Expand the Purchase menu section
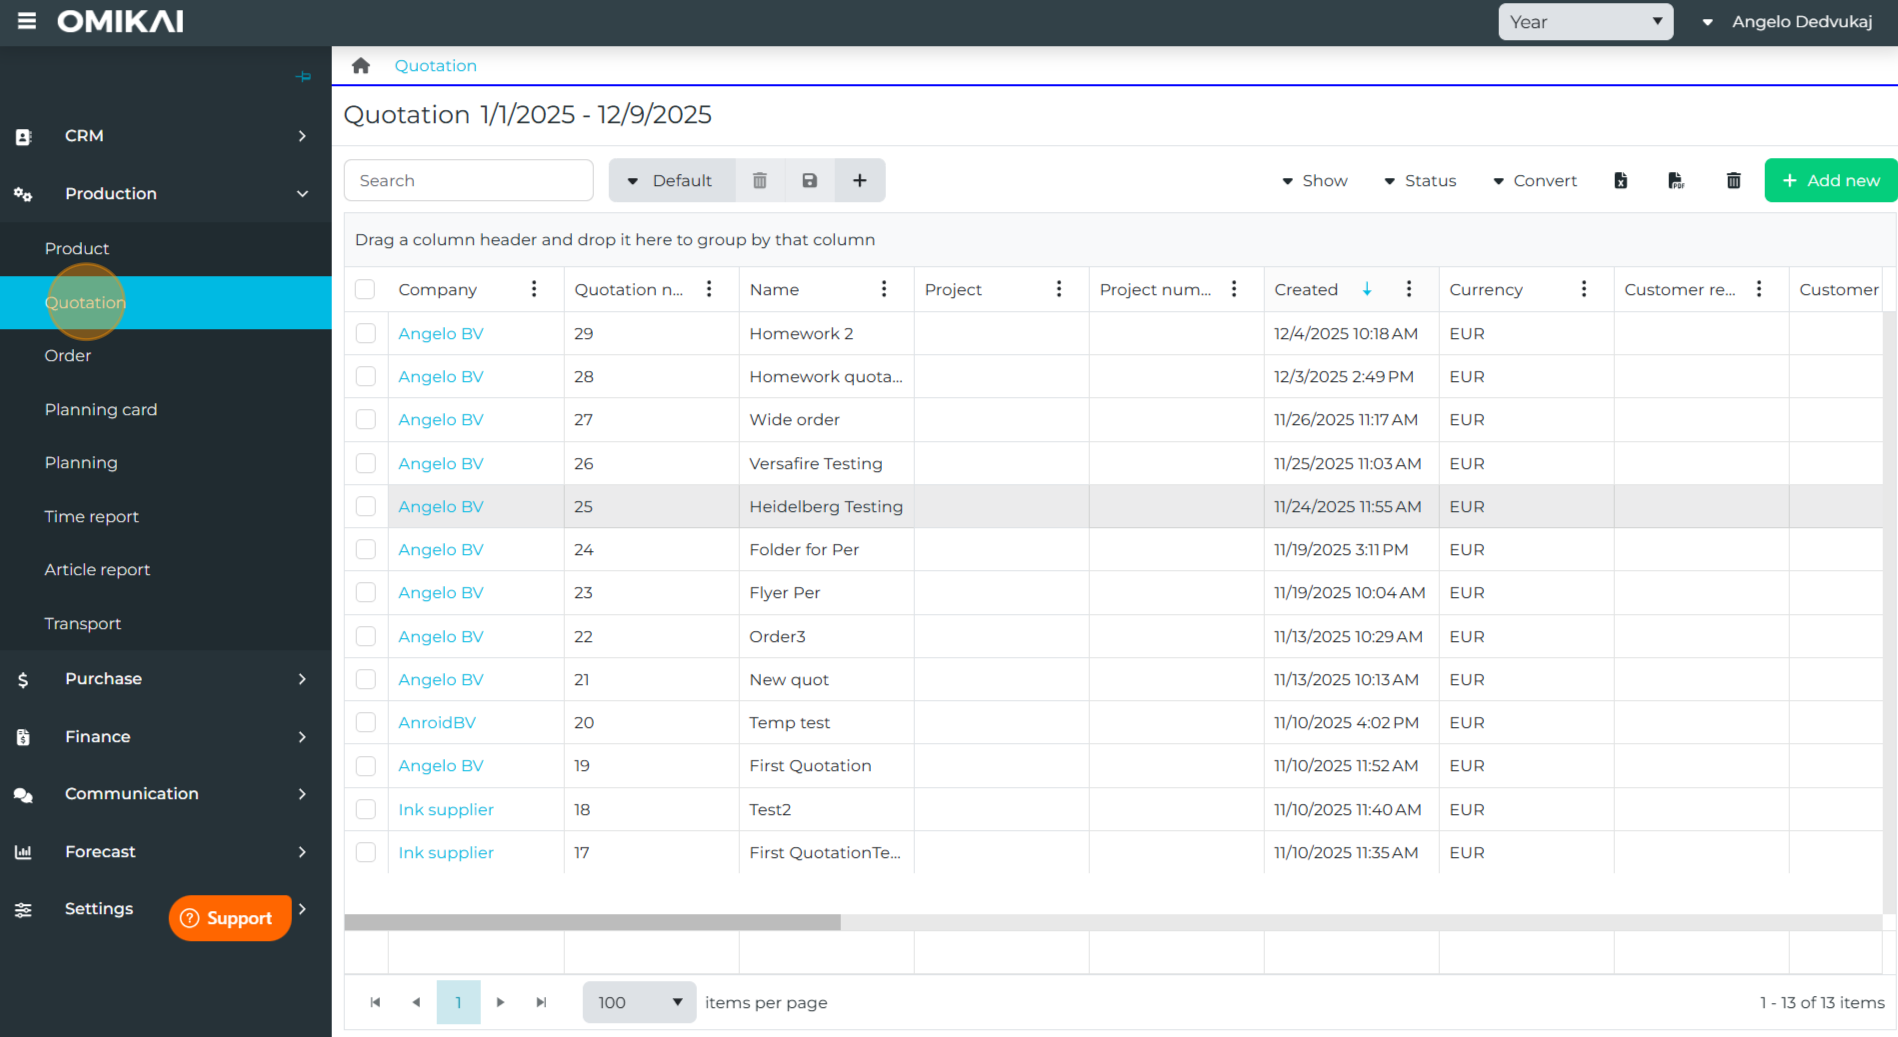 click(x=165, y=679)
